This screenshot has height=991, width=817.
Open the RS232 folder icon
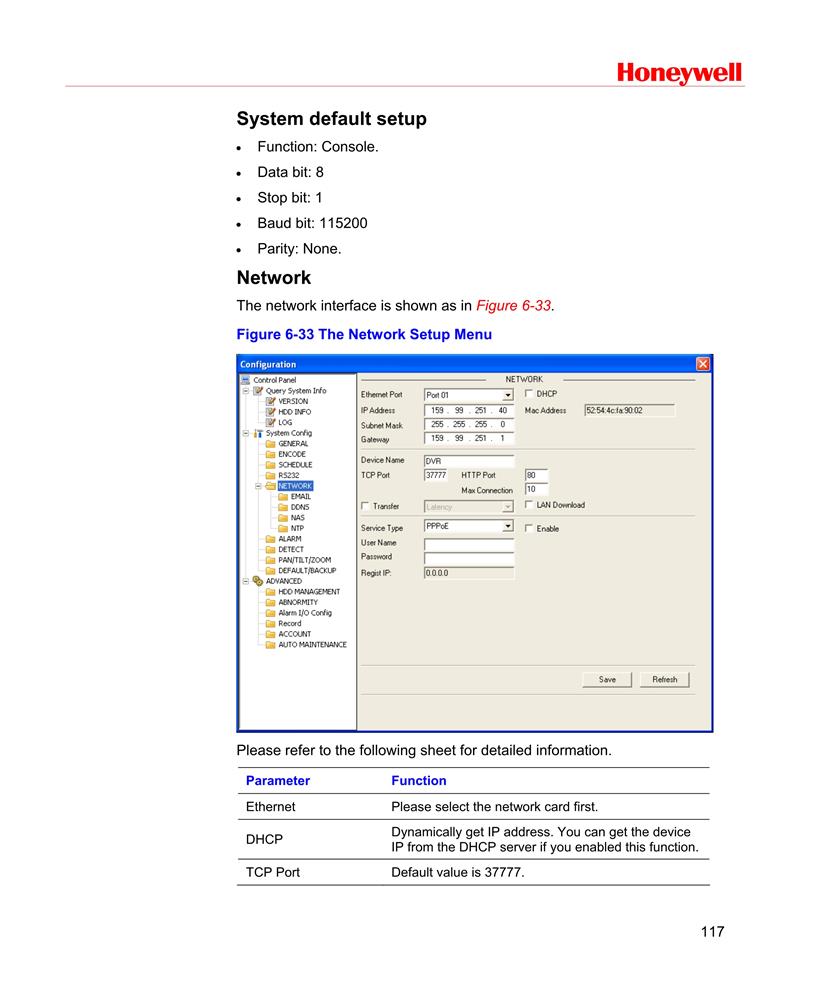click(270, 475)
